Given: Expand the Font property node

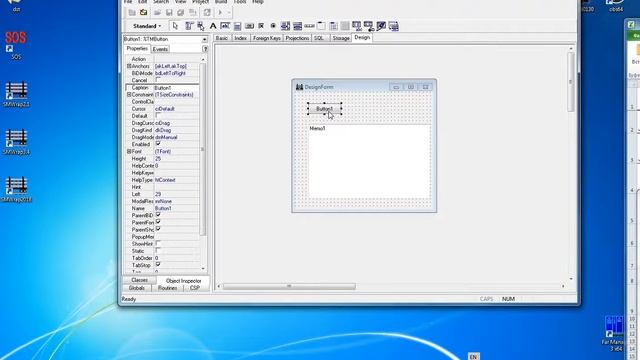Looking at the screenshot, I should [129, 151].
